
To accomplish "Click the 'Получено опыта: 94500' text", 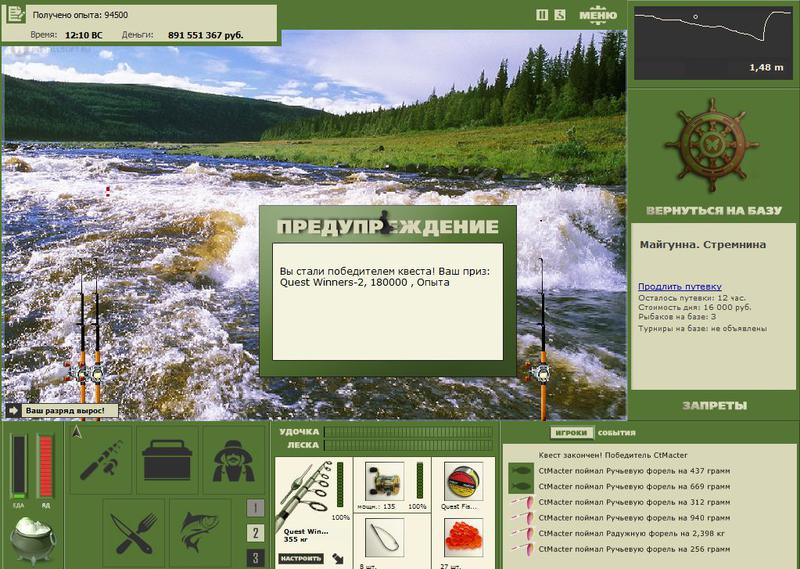I will pos(80,15).
